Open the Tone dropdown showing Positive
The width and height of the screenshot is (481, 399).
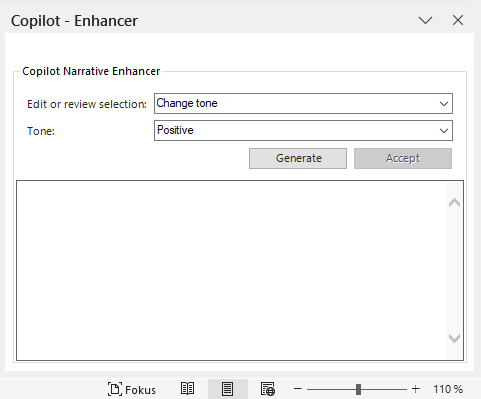tap(303, 130)
